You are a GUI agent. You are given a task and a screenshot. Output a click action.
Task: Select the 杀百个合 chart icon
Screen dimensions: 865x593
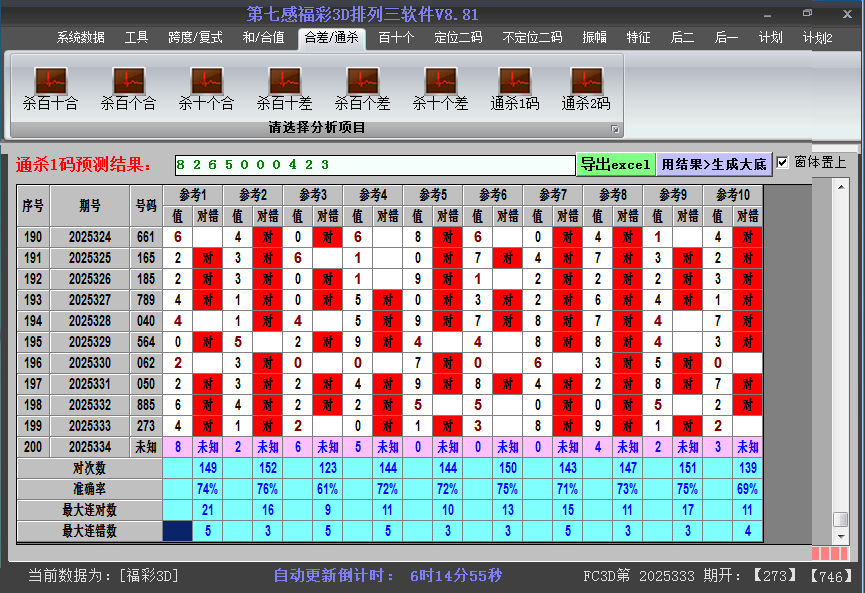point(128,82)
